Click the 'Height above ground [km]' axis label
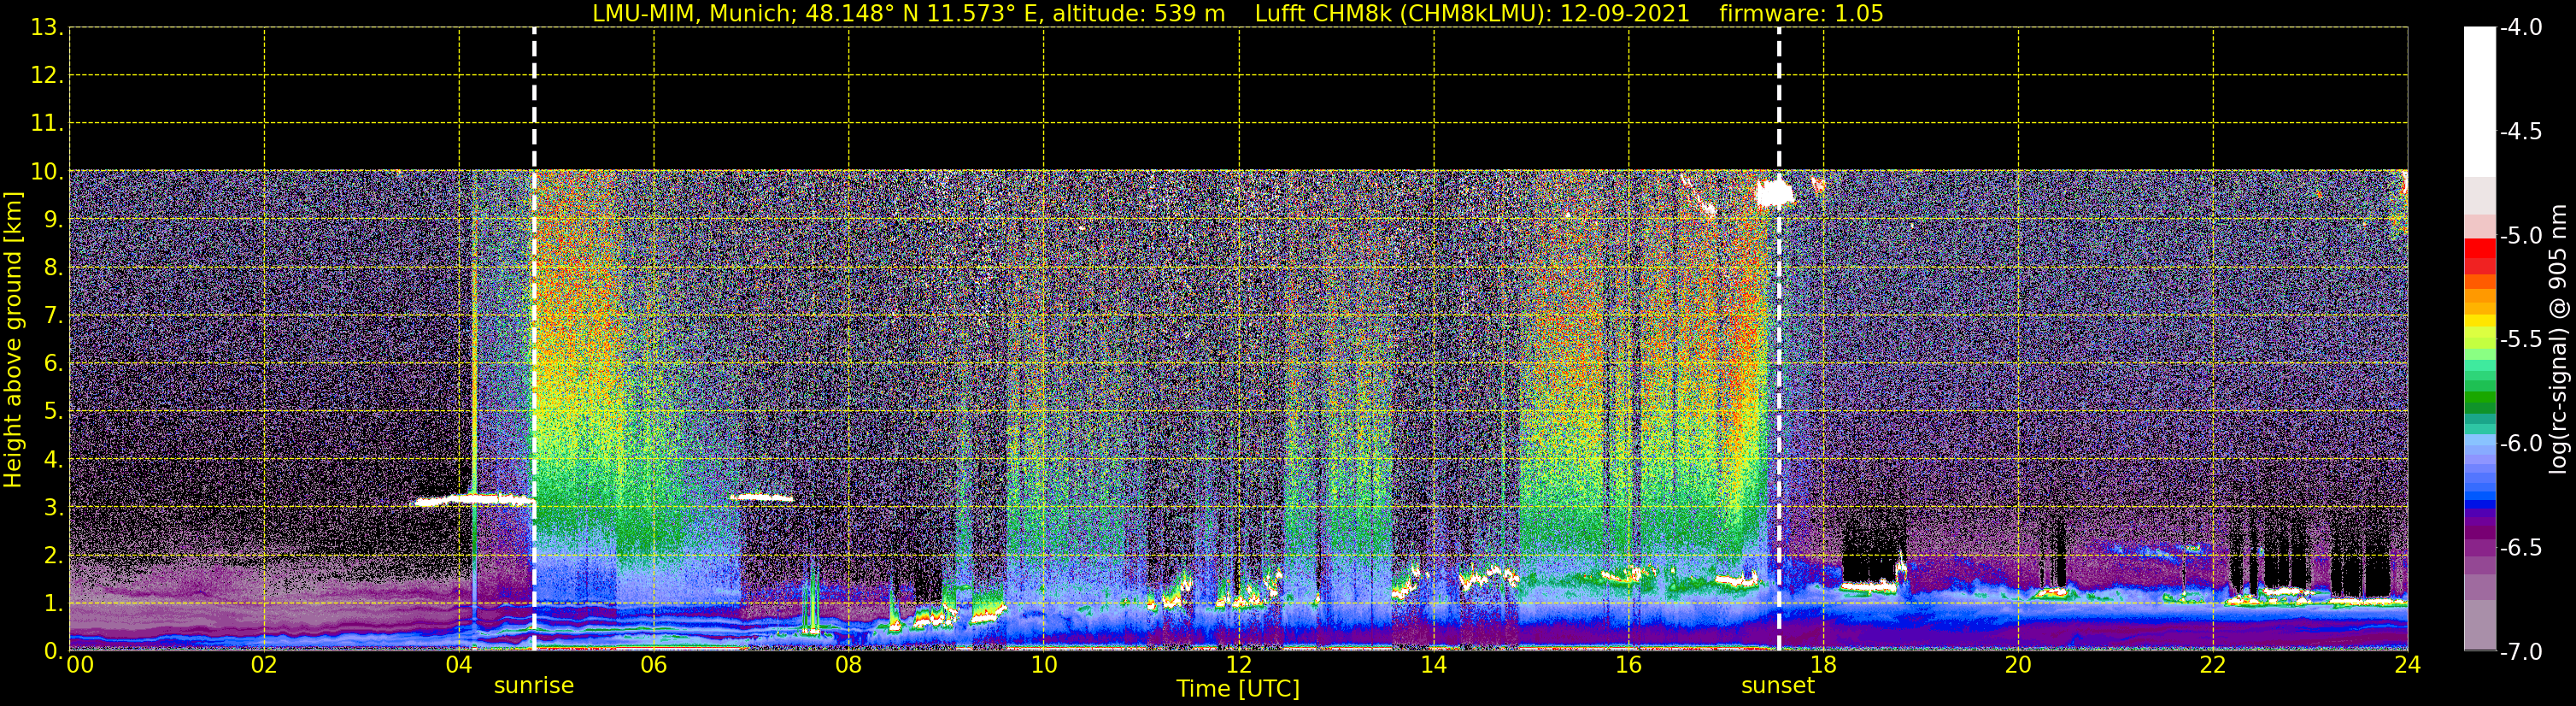The image size is (2576, 706). point(13,340)
